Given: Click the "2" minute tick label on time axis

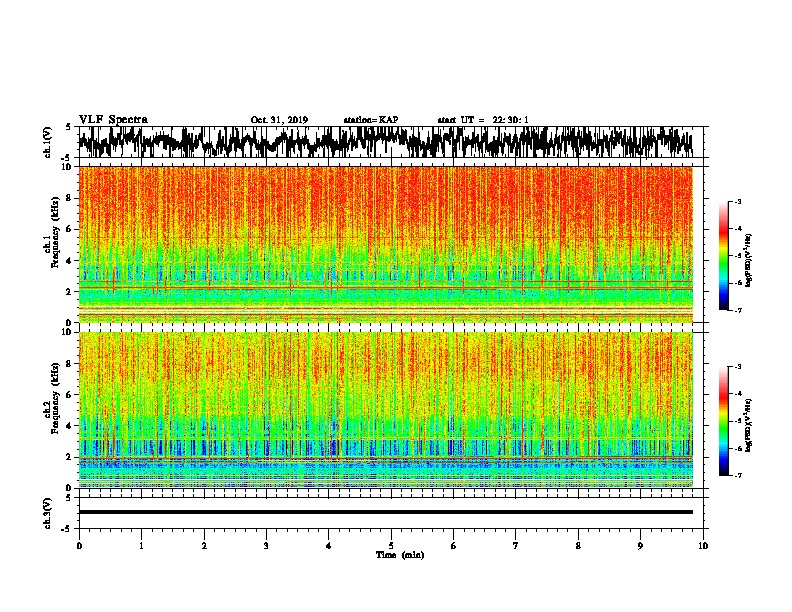Looking at the screenshot, I should 204,546.
